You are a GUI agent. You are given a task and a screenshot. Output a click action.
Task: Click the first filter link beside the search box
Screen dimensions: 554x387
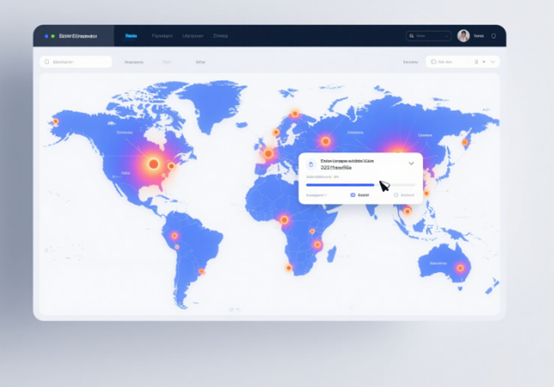pyautogui.click(x=134, y=62)
